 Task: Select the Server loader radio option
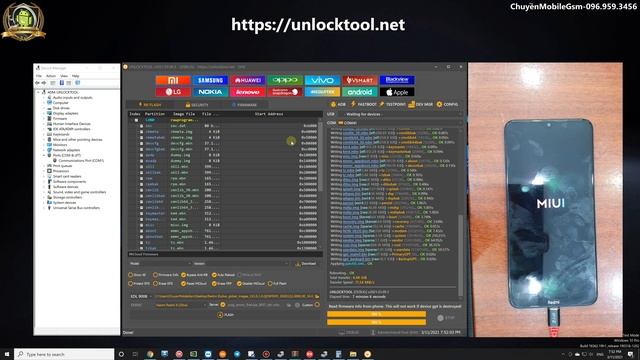223,304
